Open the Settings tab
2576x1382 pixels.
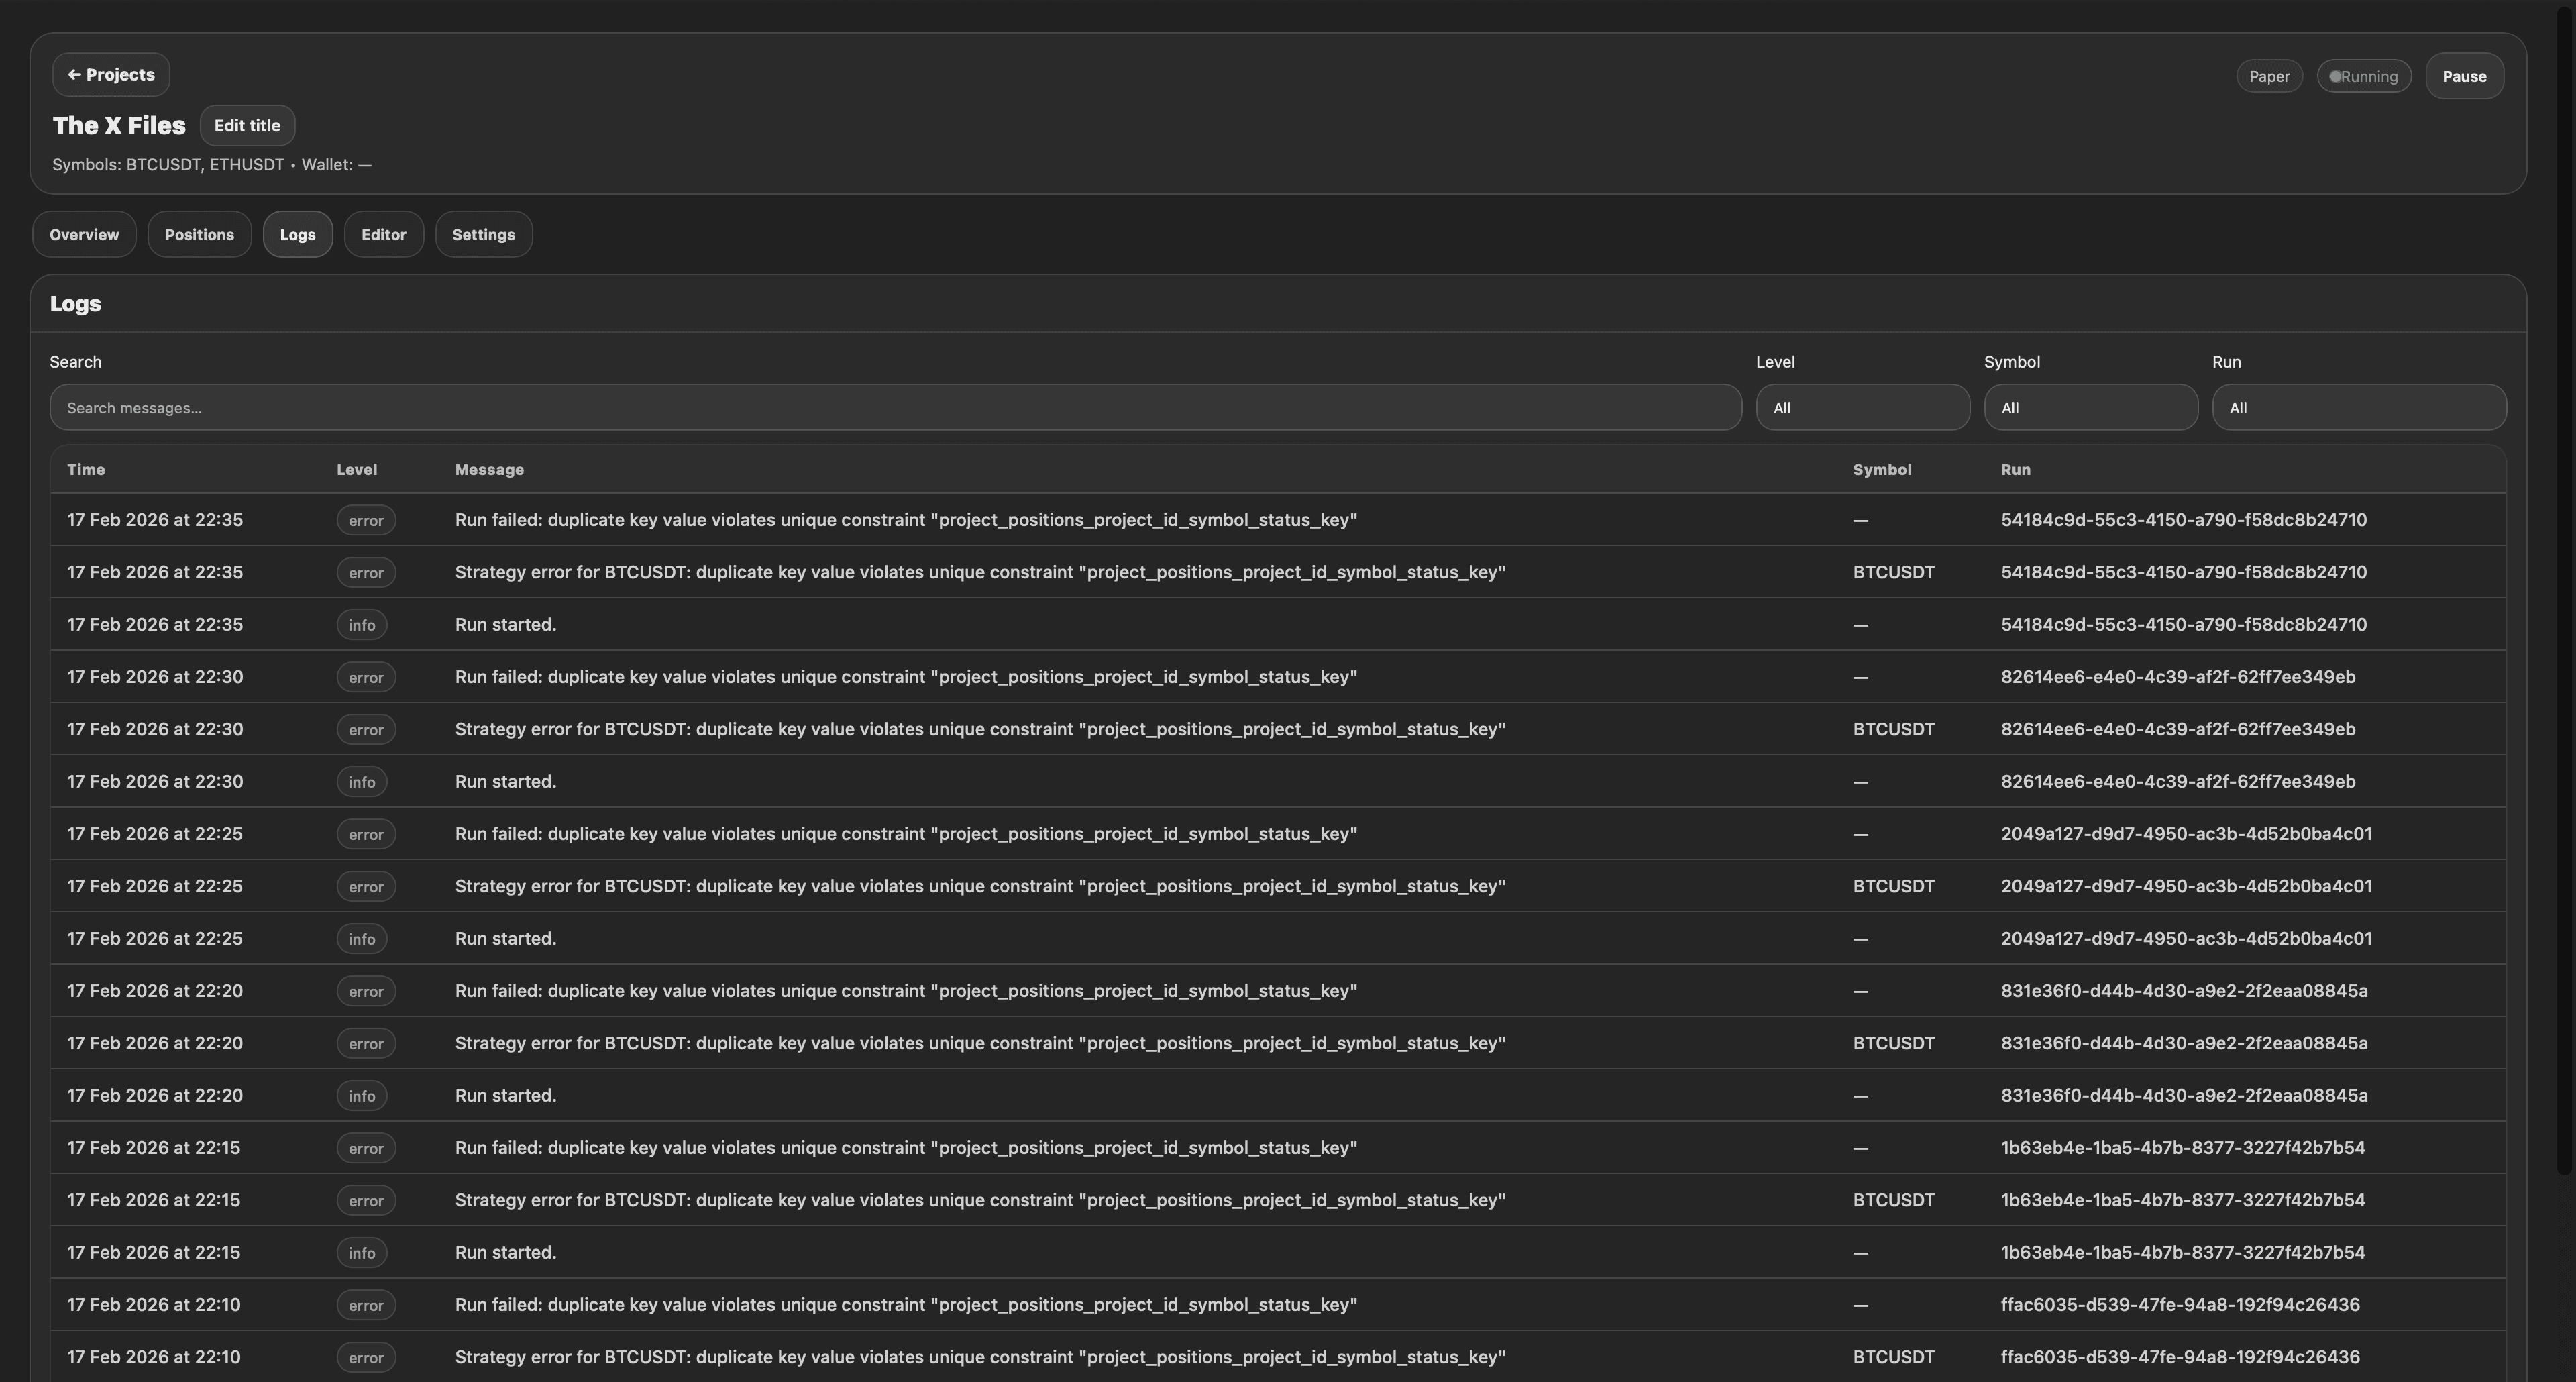483,234
